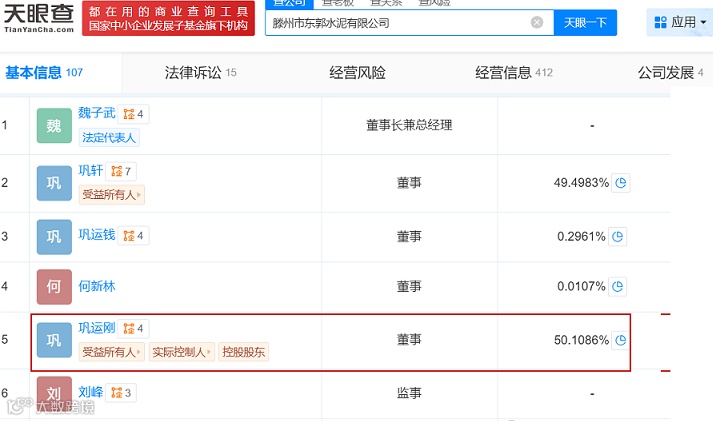This screenshot has width=713, height=421.
Task: Click the TianYanCha logo
Action: (x=39, y=18)
